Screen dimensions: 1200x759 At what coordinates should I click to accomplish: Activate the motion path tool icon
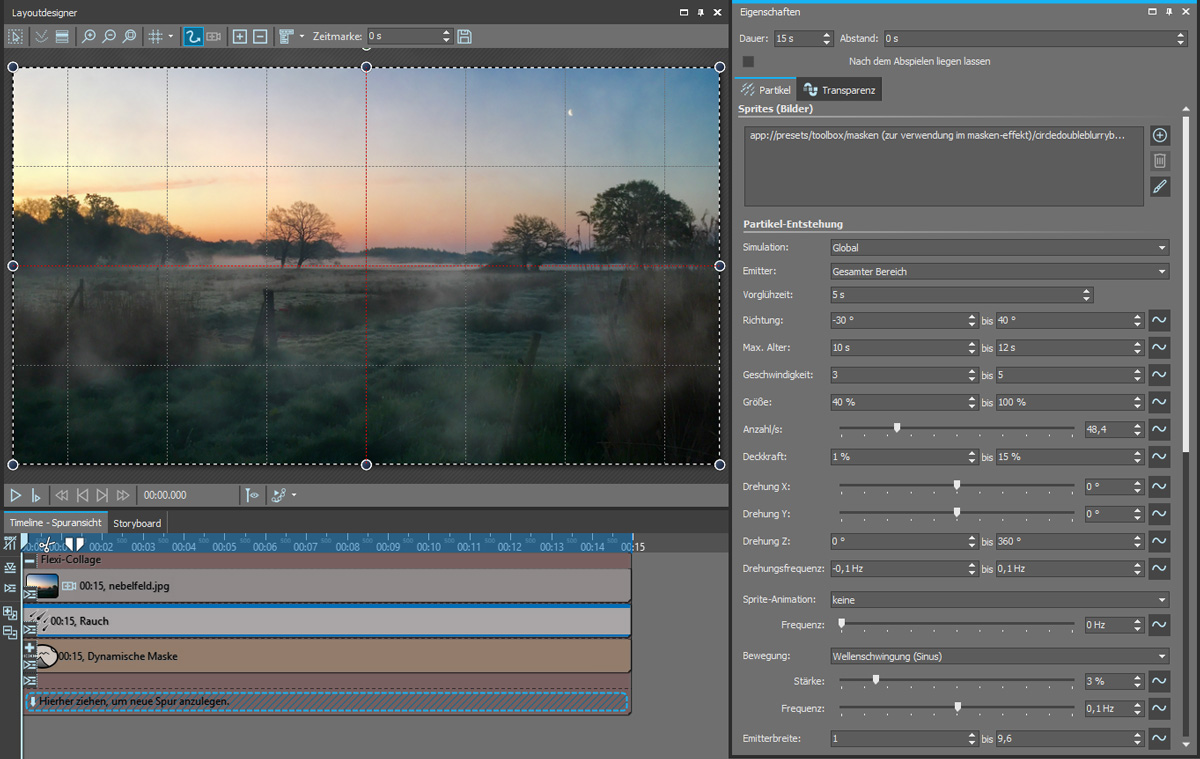coord(193,37)
